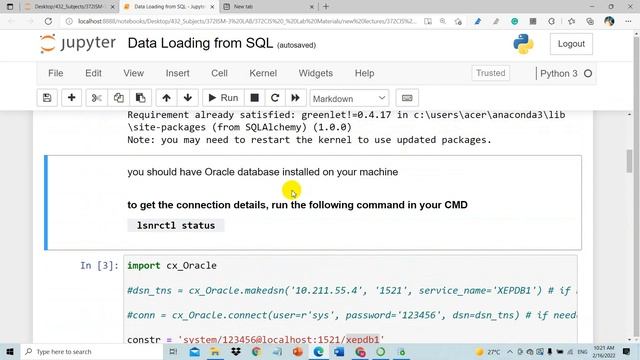The height and width of the screenshot is (360, 640).
Task: Click the Jupyter logo
Action: coord(78,43)
